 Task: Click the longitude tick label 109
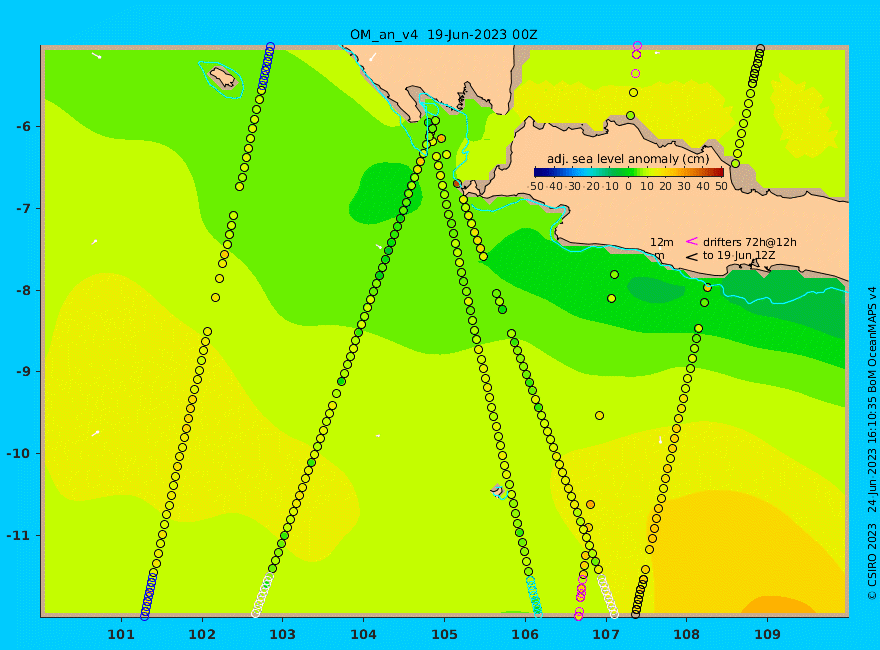click(x=767, y=635)
